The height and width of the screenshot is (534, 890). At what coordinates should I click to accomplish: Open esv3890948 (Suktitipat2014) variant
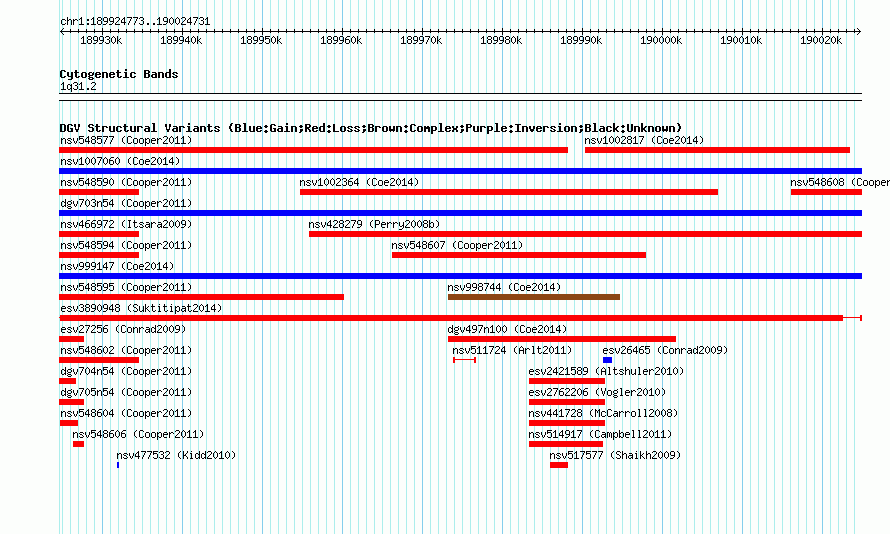coord(141,308)
